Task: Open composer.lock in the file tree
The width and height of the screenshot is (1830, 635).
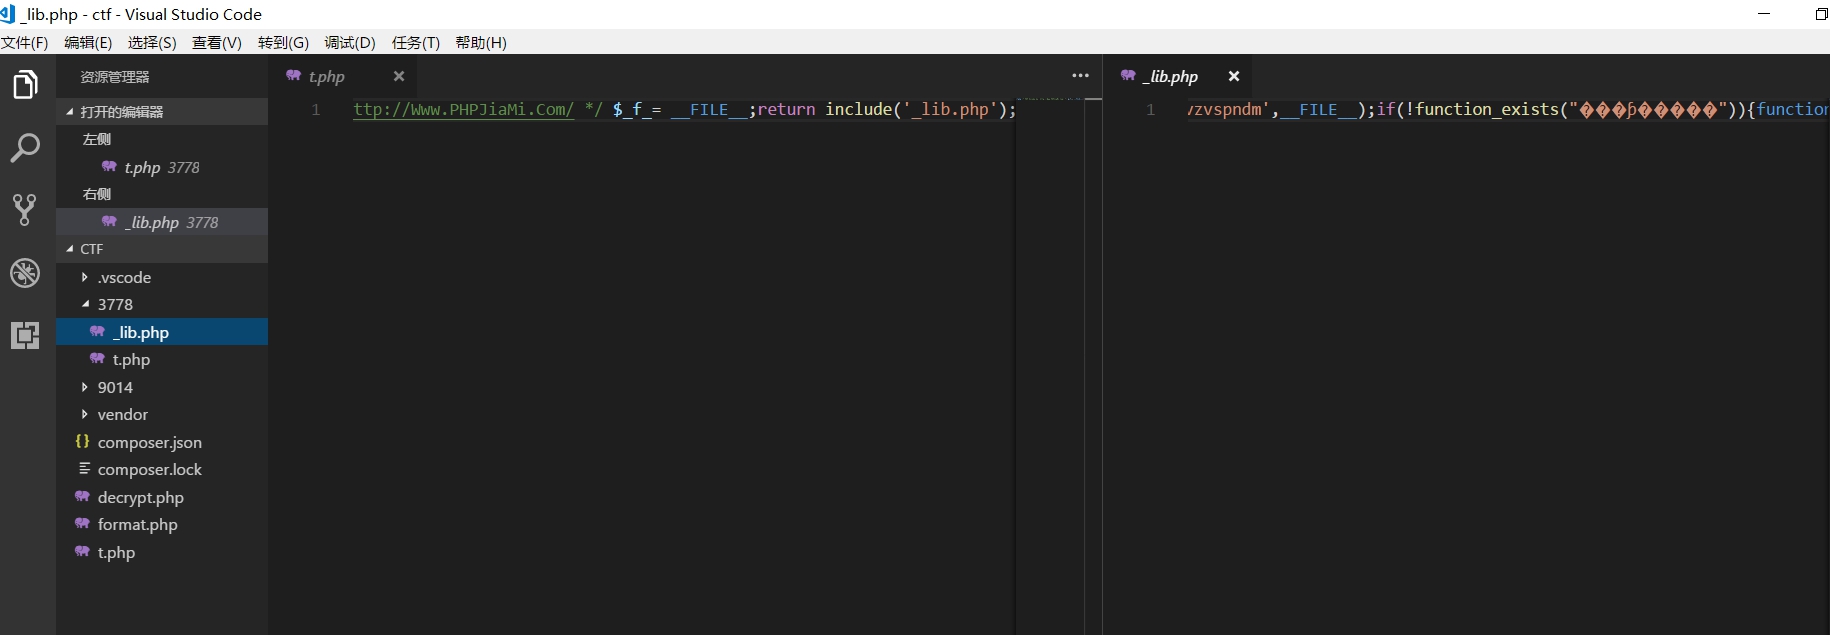Action: point(162,469)
